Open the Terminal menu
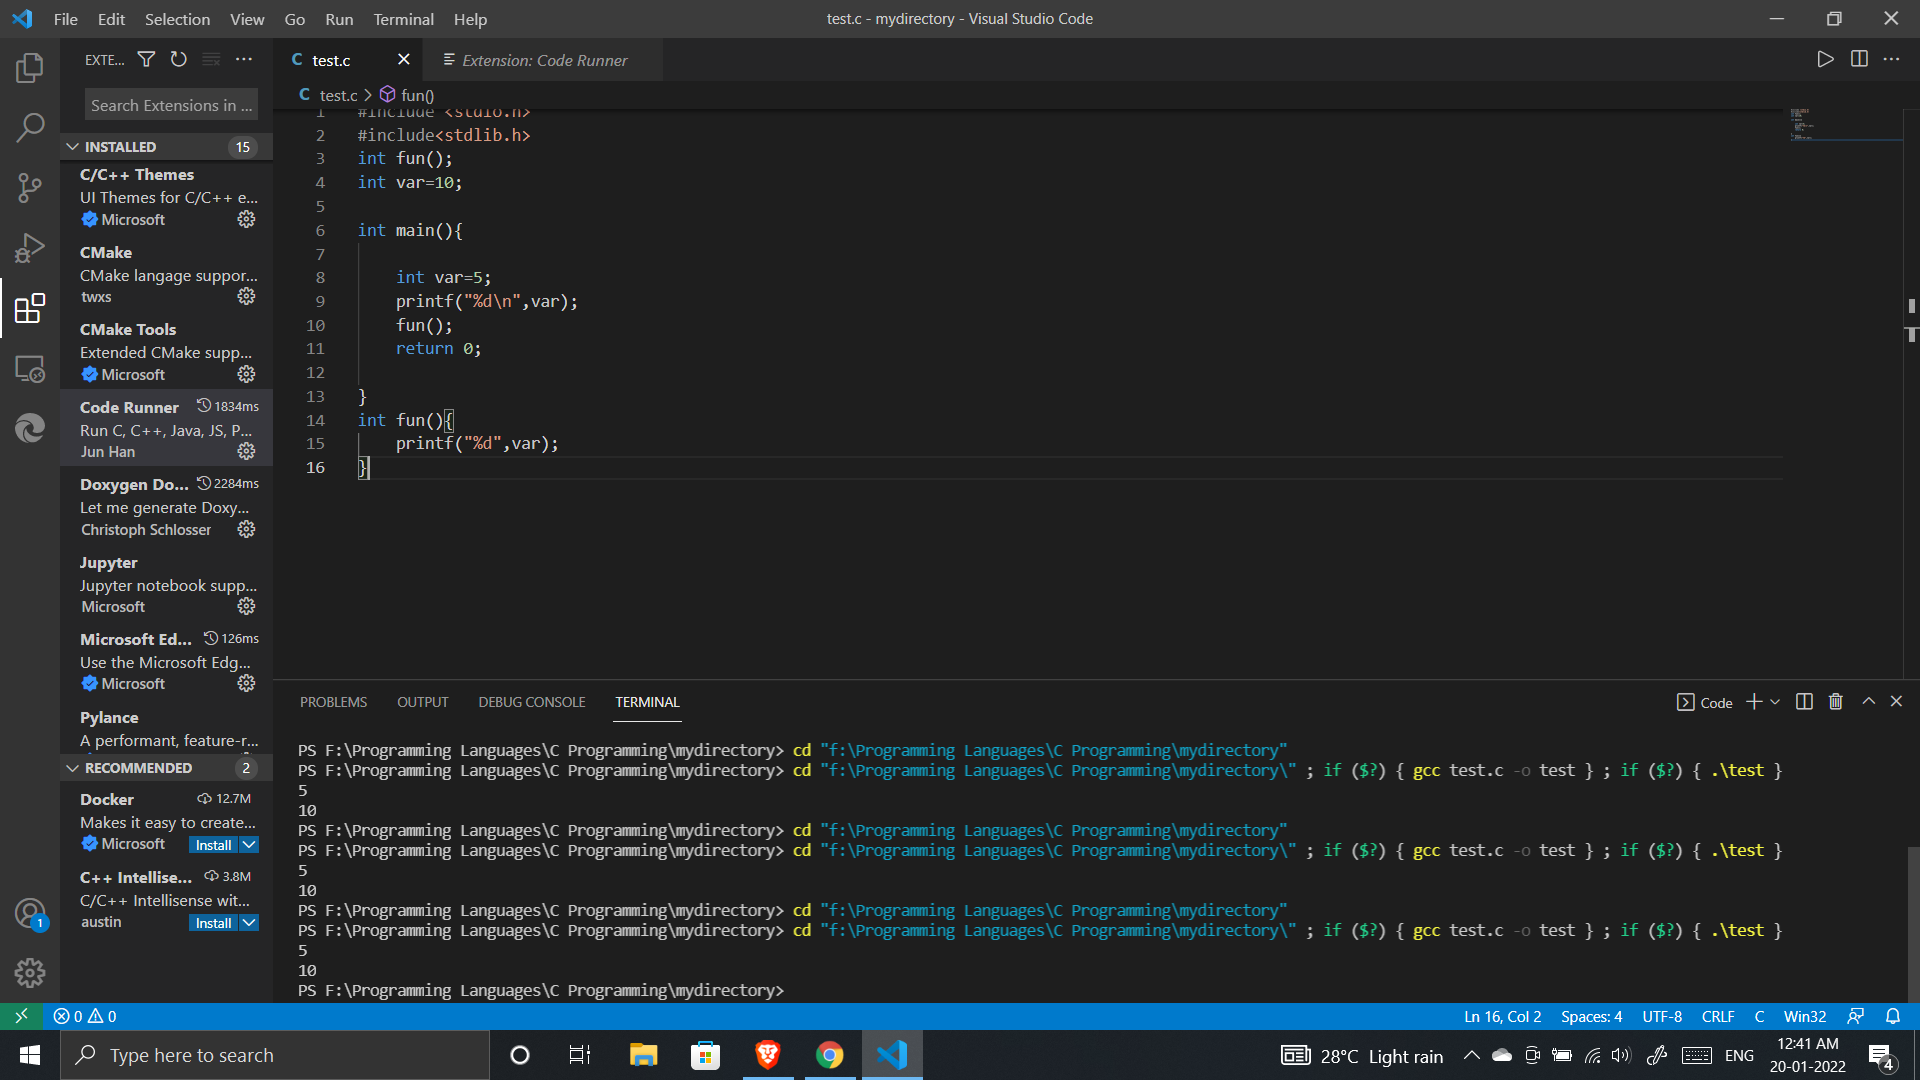 [403, 19]
